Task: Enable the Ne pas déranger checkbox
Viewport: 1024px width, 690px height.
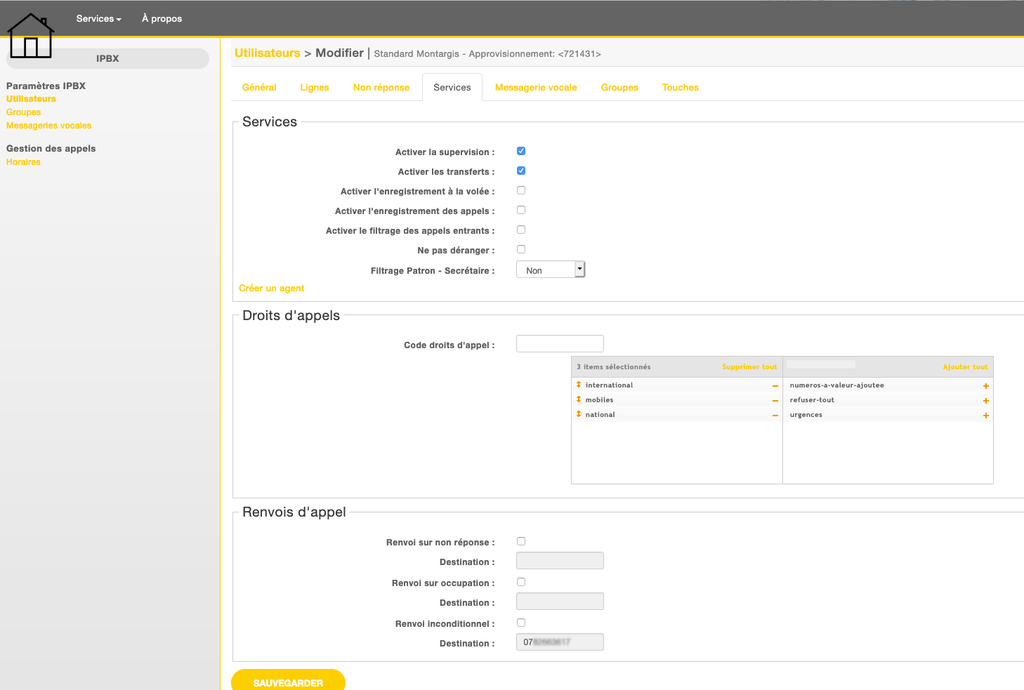Action: coord(521,249)
